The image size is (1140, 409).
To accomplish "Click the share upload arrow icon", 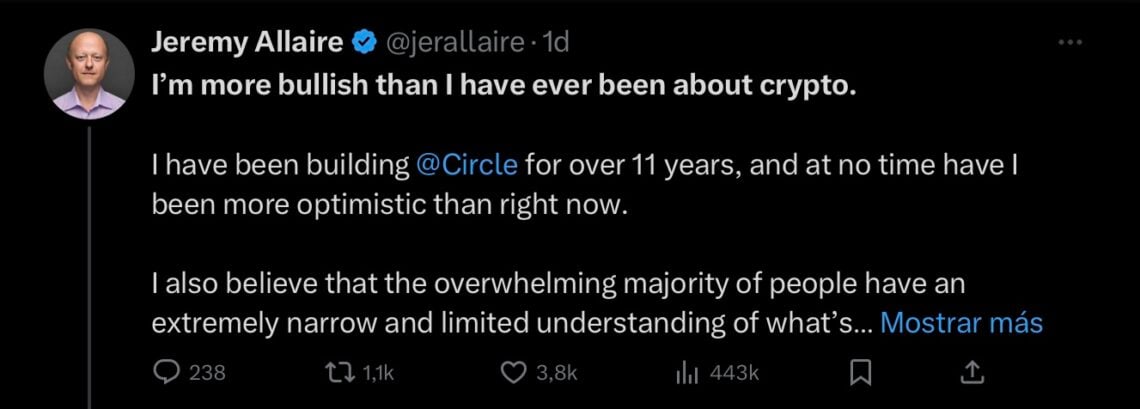I will pyautogui.click(x=970, y=373).
